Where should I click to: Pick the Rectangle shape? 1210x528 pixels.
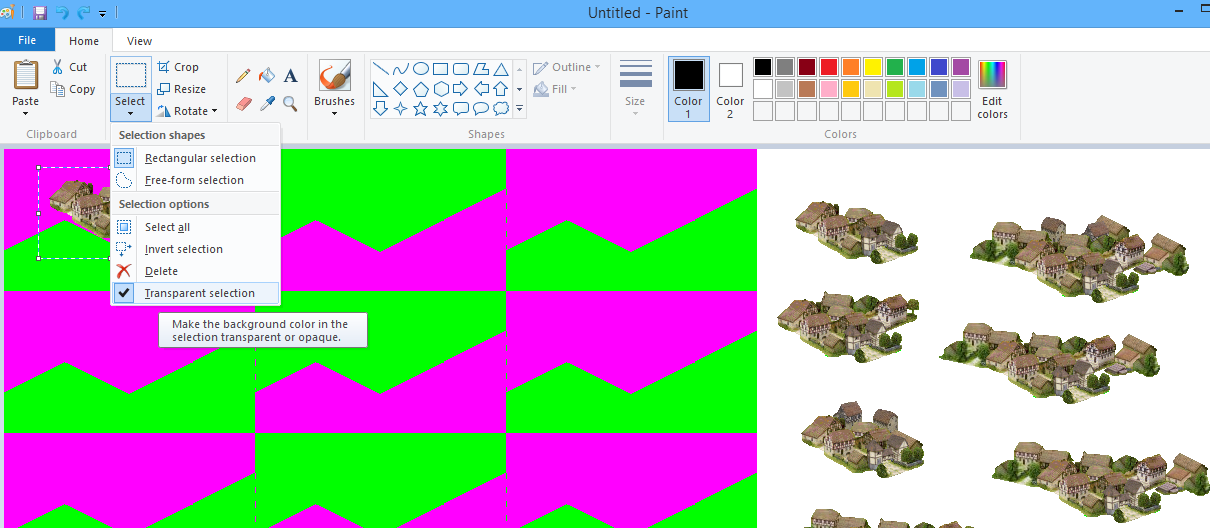click(x=441, y=69)
